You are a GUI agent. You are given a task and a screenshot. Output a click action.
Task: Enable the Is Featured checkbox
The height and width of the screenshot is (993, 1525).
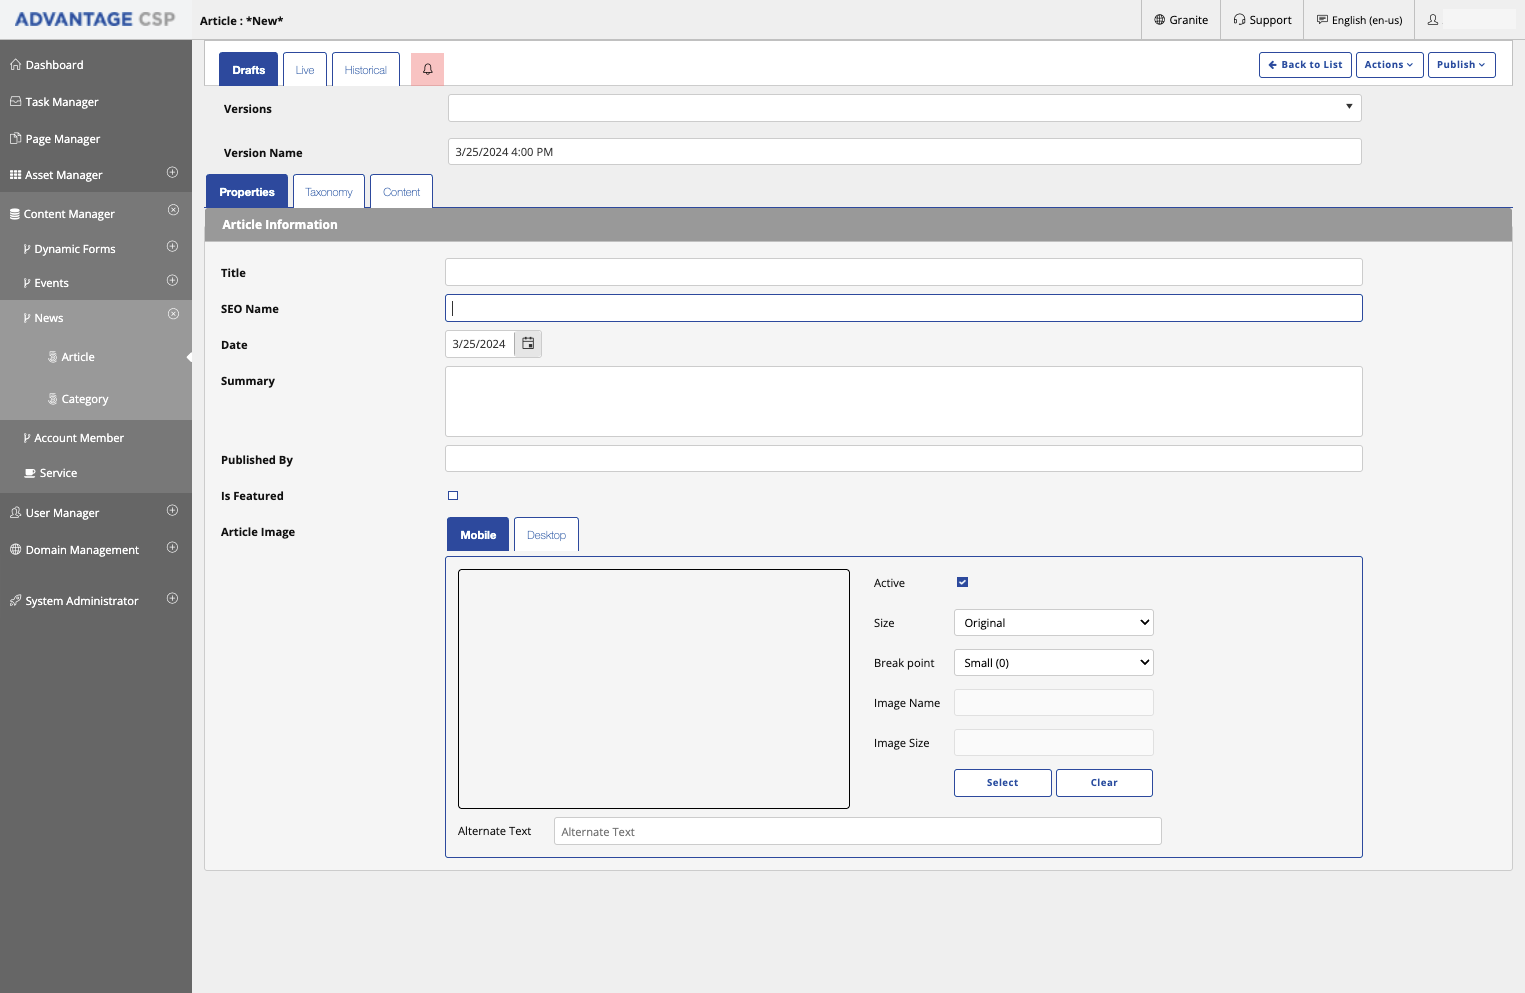pyautogui.click(x=453, y=496)
